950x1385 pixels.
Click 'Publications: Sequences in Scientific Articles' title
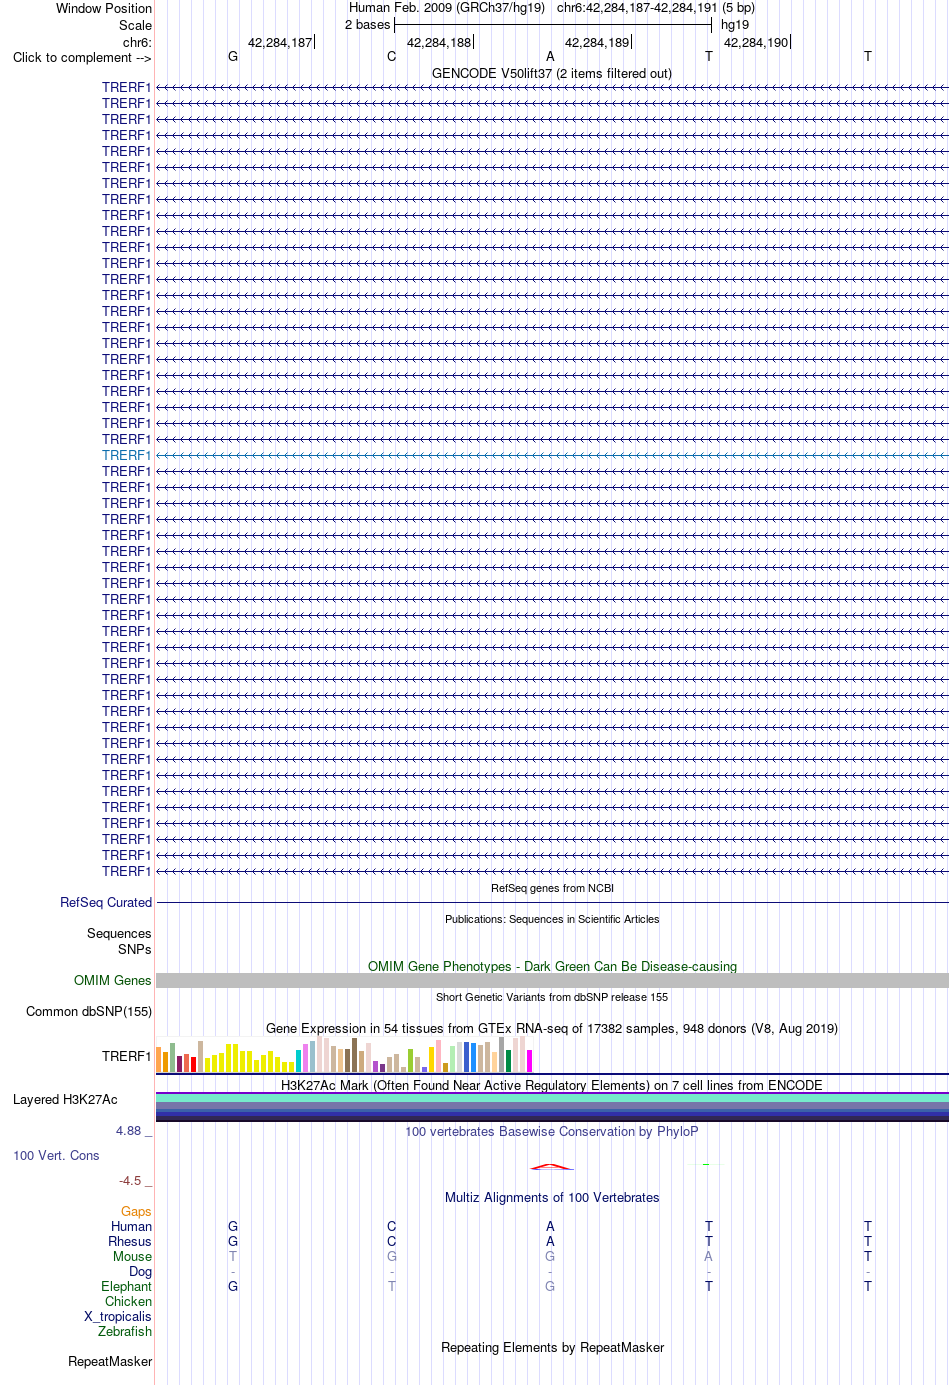(x=552, y=919)
